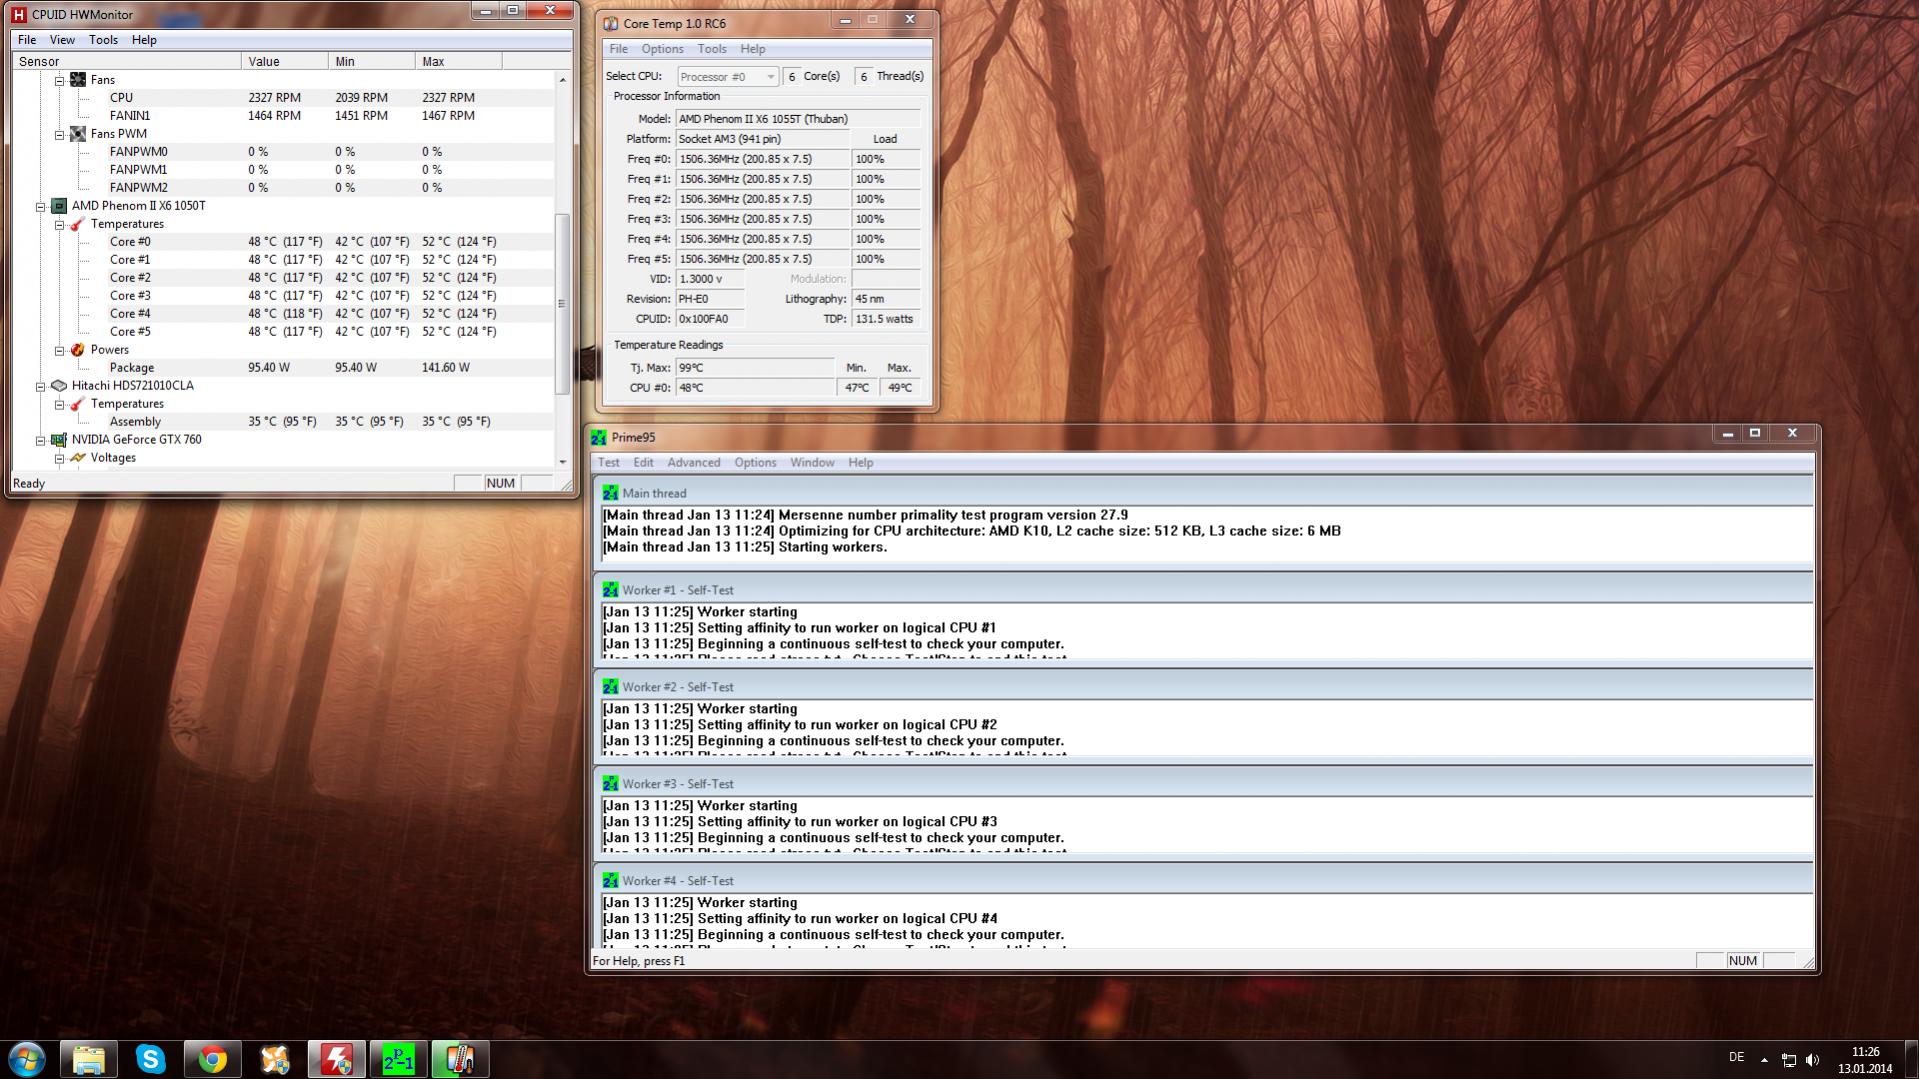Image resolution: width=1919 pixels, height=1079 pixels.
Task: Open the Prime95 Advanced menu
Action: [x=693, y=463]
